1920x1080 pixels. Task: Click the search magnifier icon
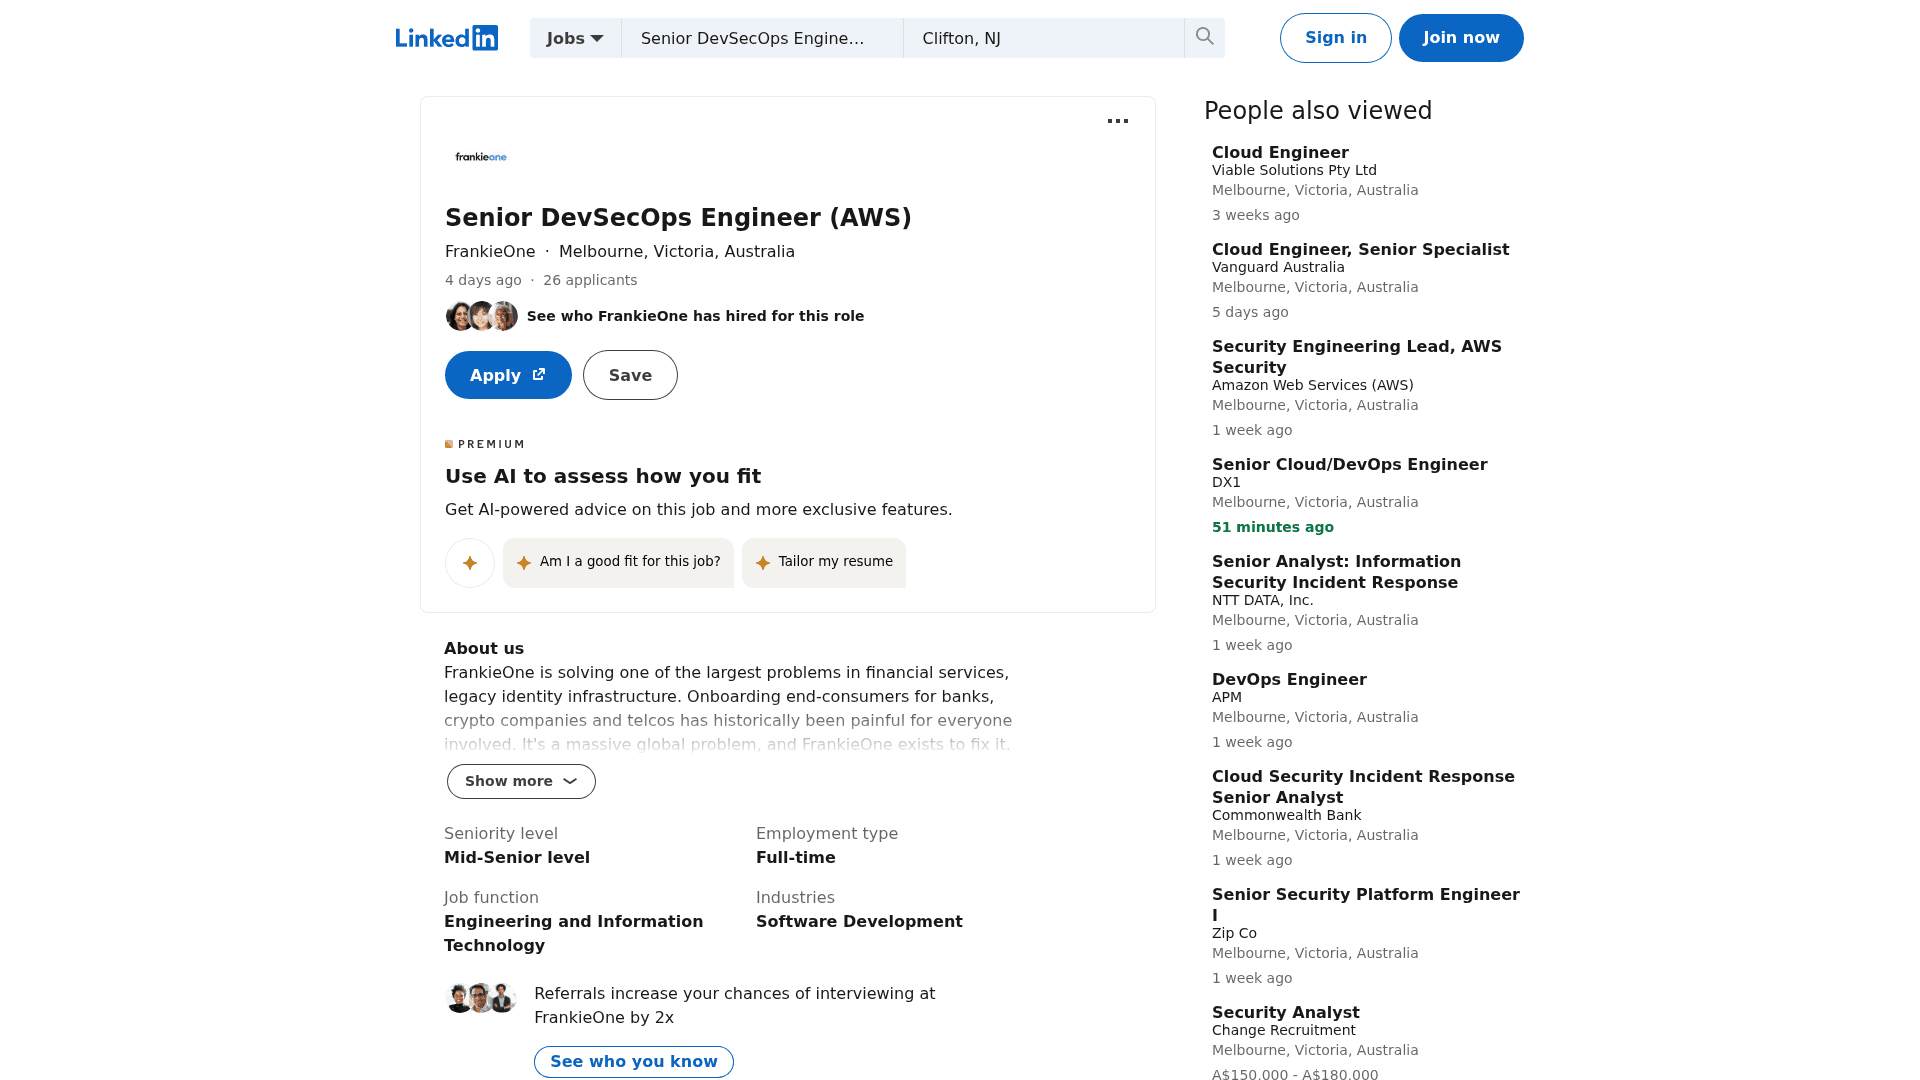[x=1204, y=37]
